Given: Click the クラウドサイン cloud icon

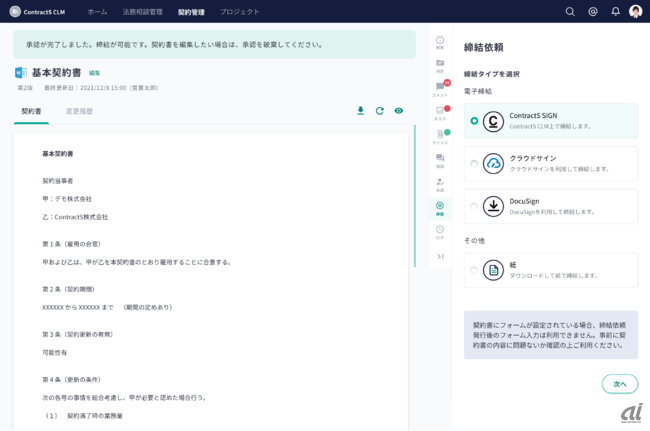Looking at the screenshot, I should point(493,164).
